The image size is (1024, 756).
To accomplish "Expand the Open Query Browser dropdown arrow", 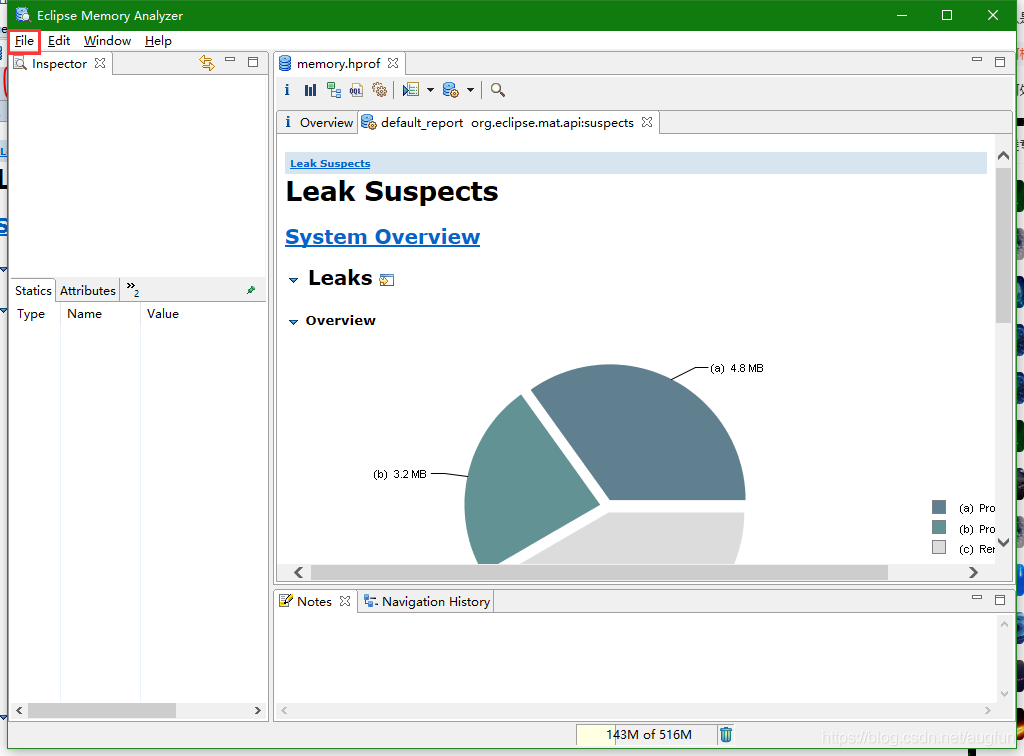I will [x=470, y=90].
